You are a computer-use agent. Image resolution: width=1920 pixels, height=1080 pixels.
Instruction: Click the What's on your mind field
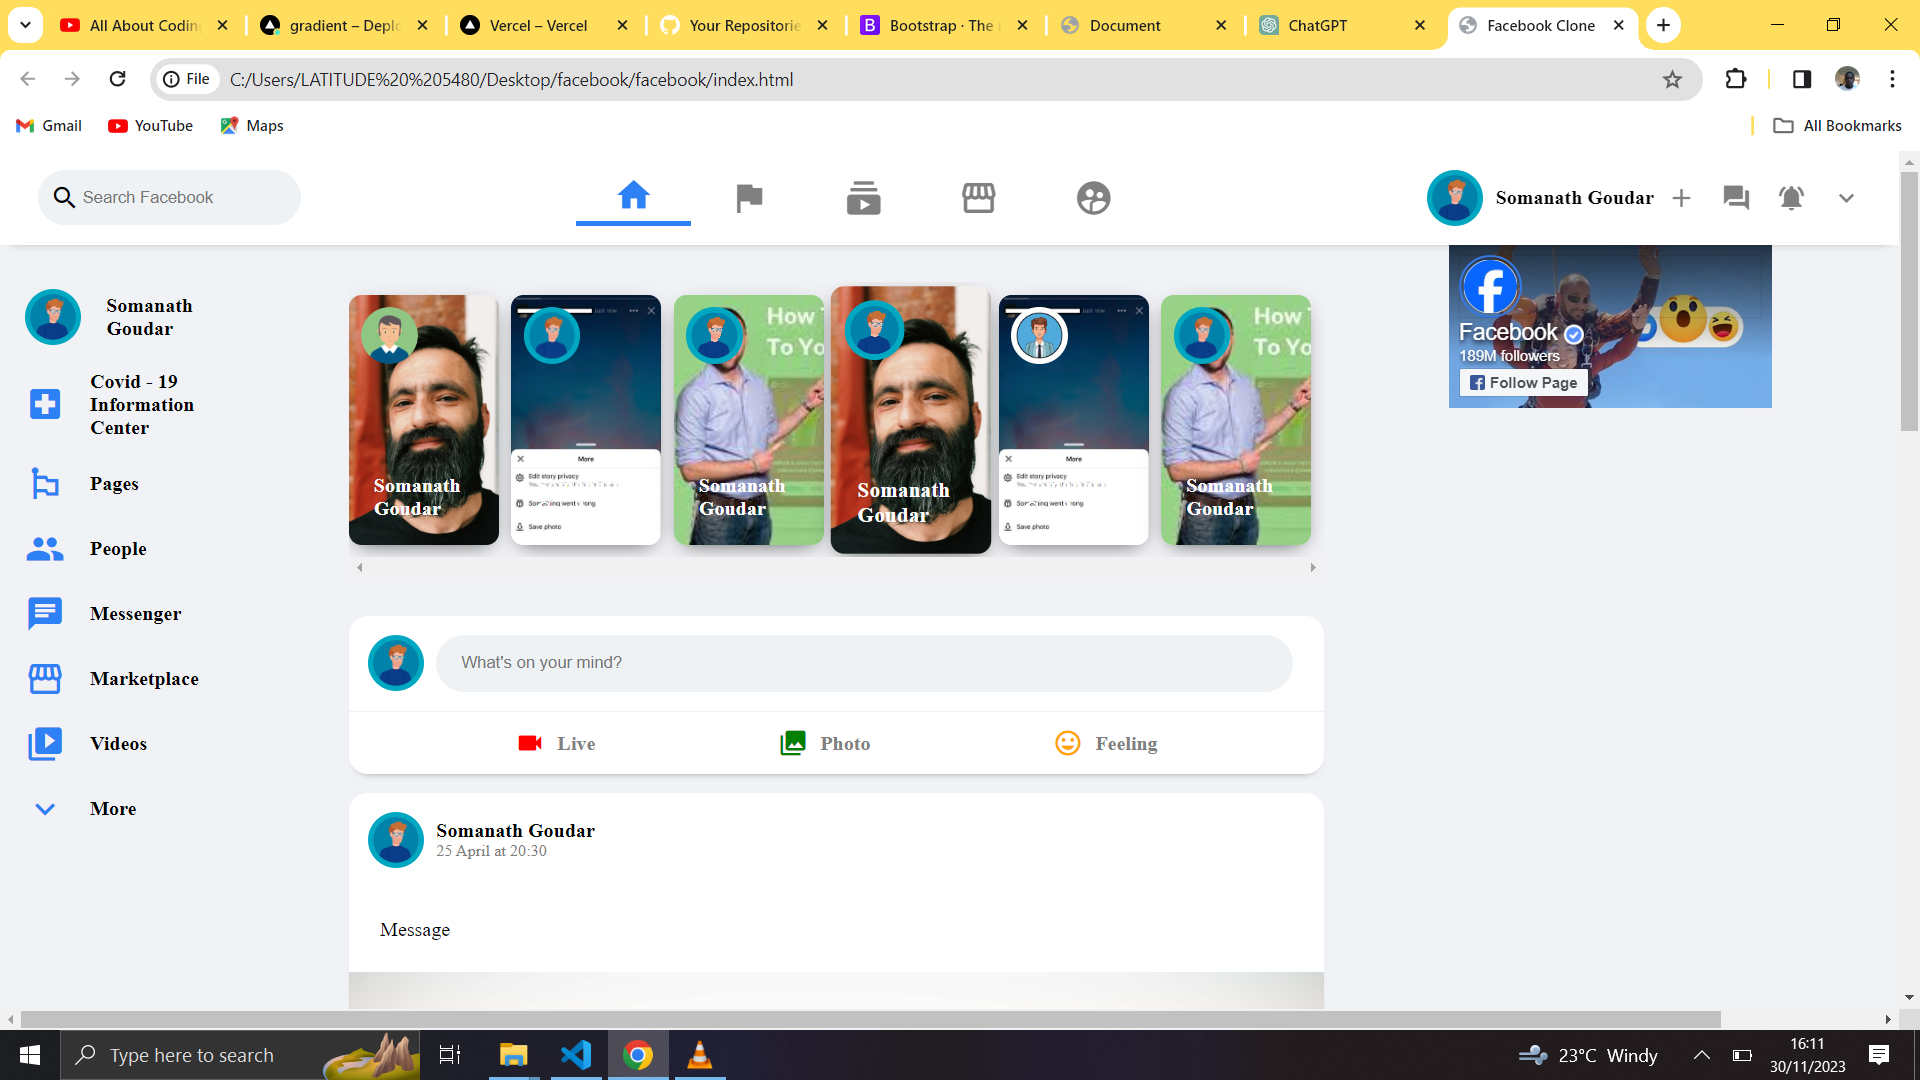[864, 663]
